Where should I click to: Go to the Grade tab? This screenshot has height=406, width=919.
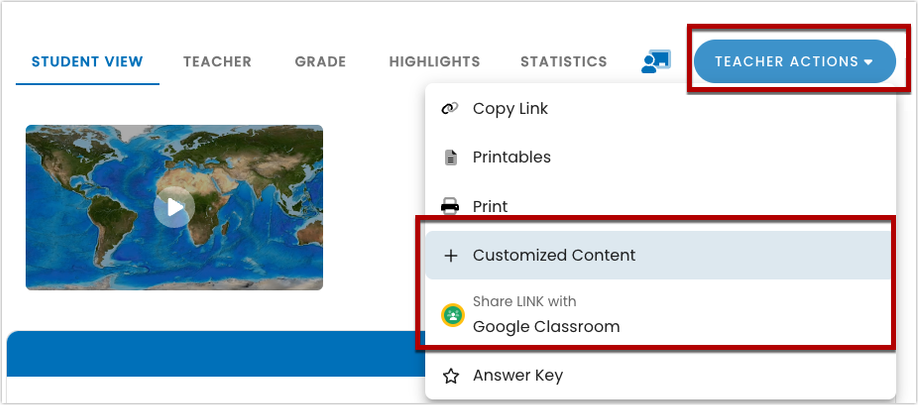point(321,62)
